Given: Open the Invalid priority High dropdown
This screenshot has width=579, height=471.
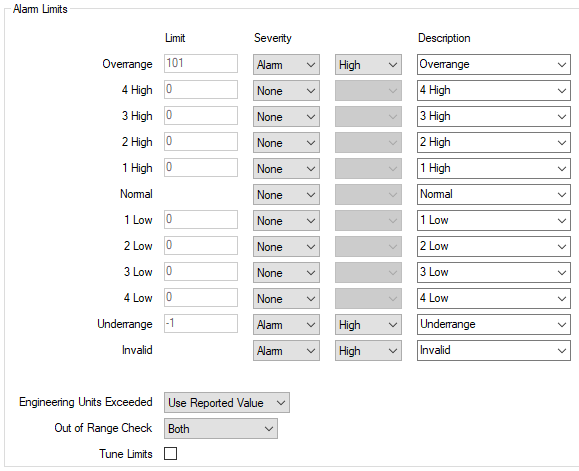Looking at the screenshot, I should pyautogui.click(x=368, y=350).
